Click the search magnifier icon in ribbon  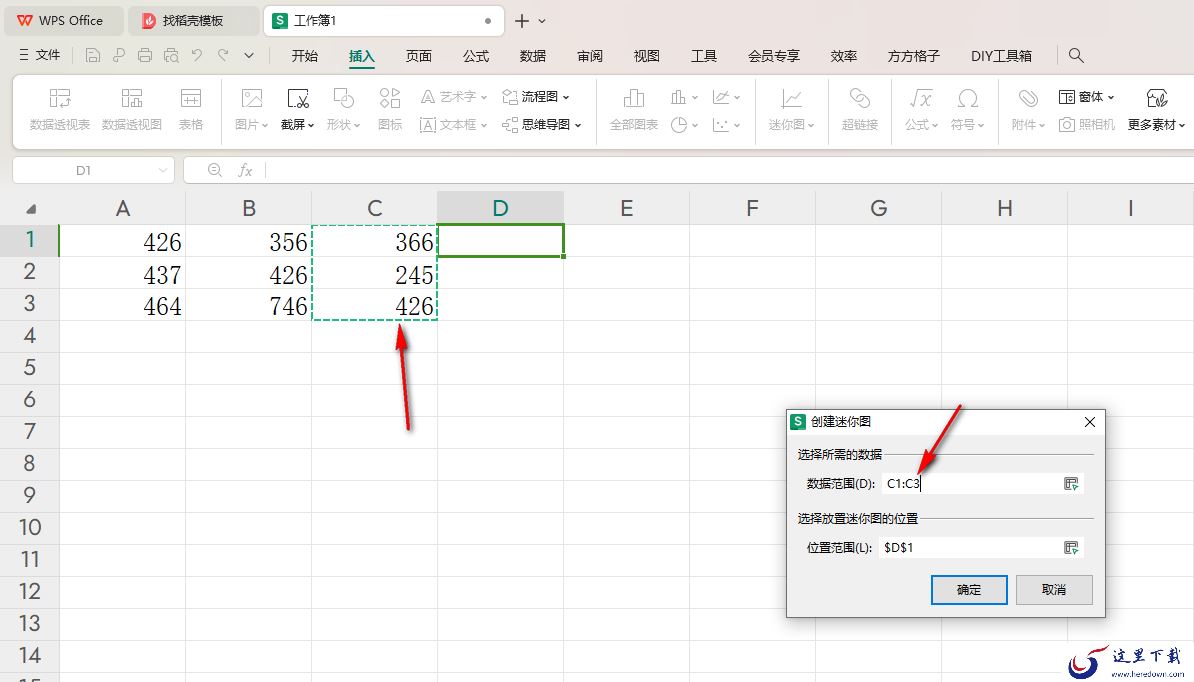[x=1076, y=55]
